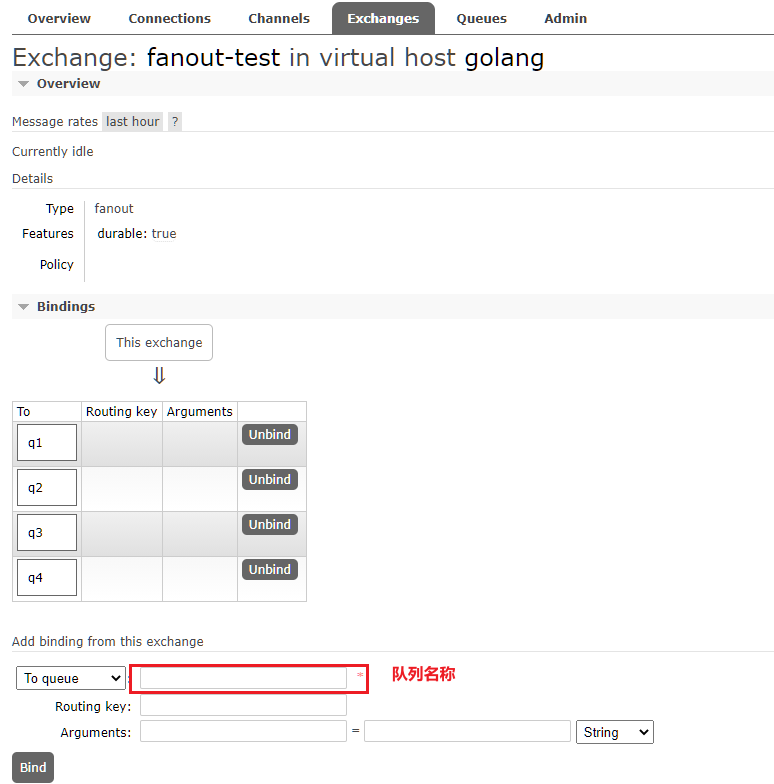Click the message rates help question mark

(x=174, y=121)
